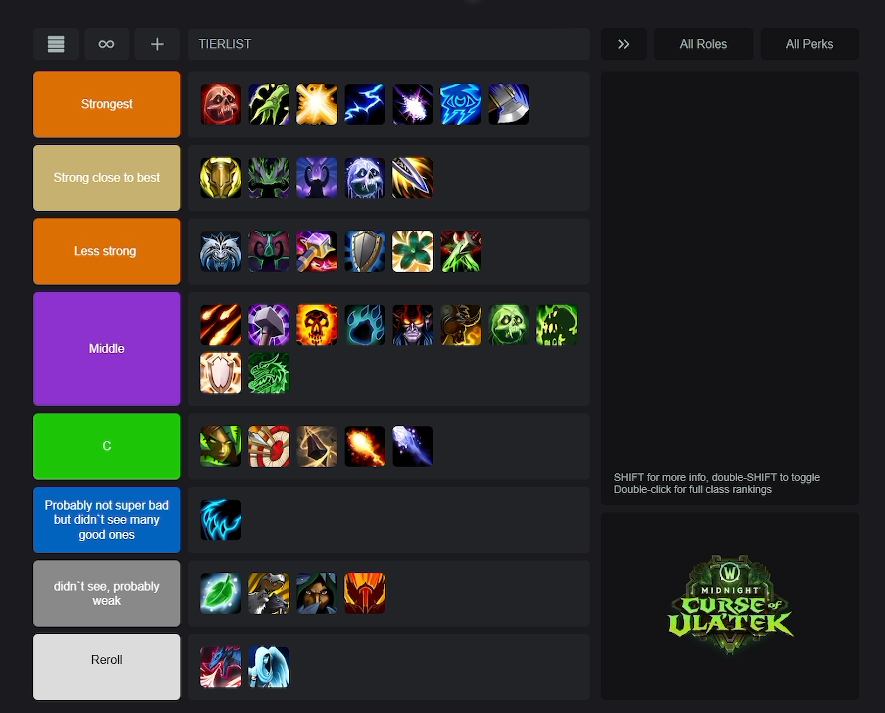
Task: Click the white-hooded figure icon in Reroll
Action: pos(269,667)
